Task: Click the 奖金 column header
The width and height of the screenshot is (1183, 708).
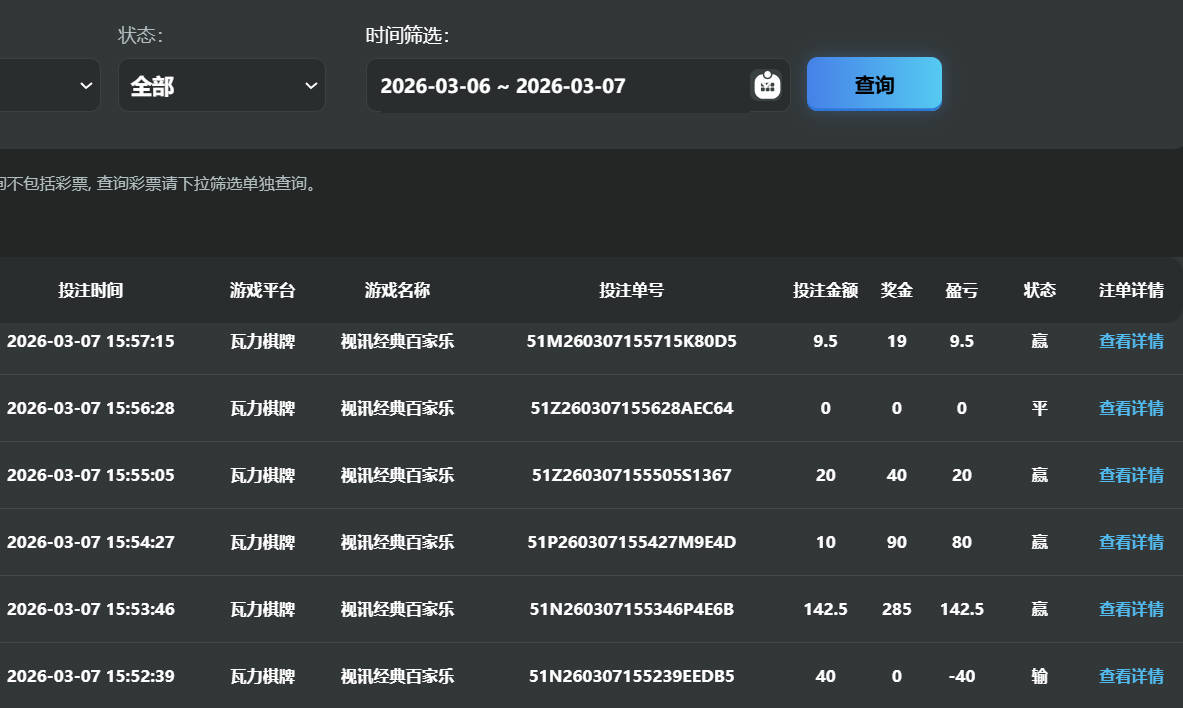Action: [x=896, y=290]
